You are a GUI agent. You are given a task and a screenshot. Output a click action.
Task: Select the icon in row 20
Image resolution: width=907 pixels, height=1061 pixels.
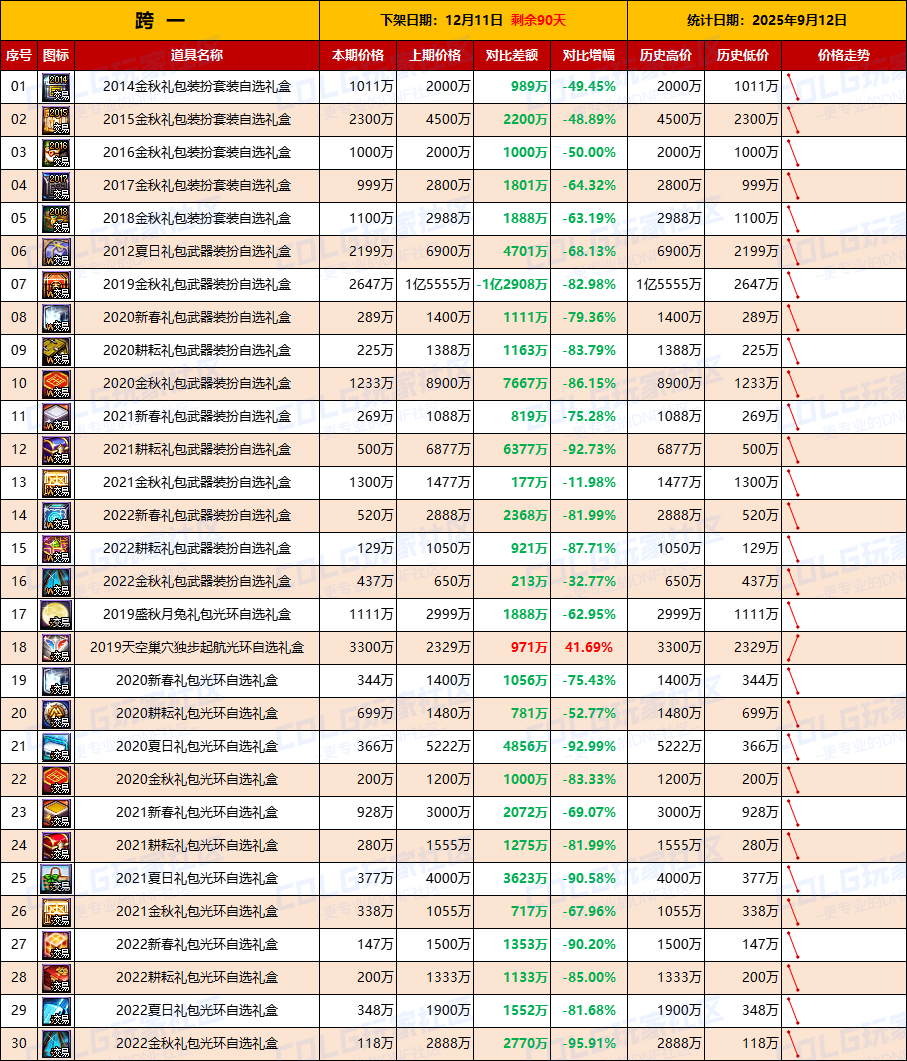pos(56,714)
